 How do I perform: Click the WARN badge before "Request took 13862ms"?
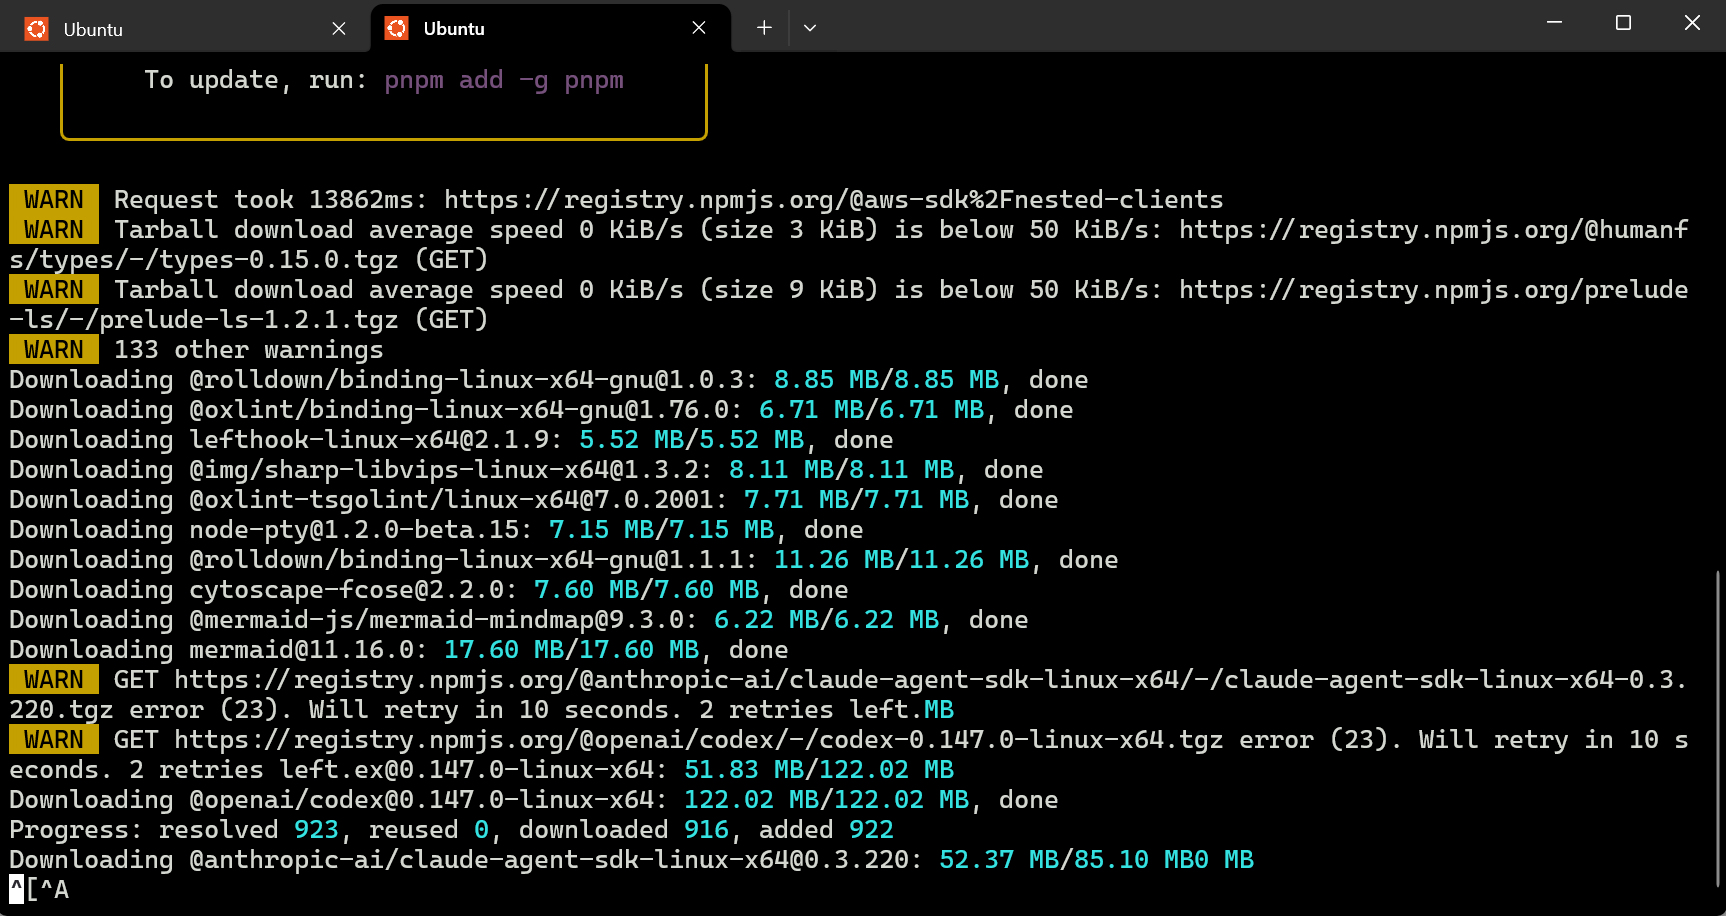coord(54,200)
